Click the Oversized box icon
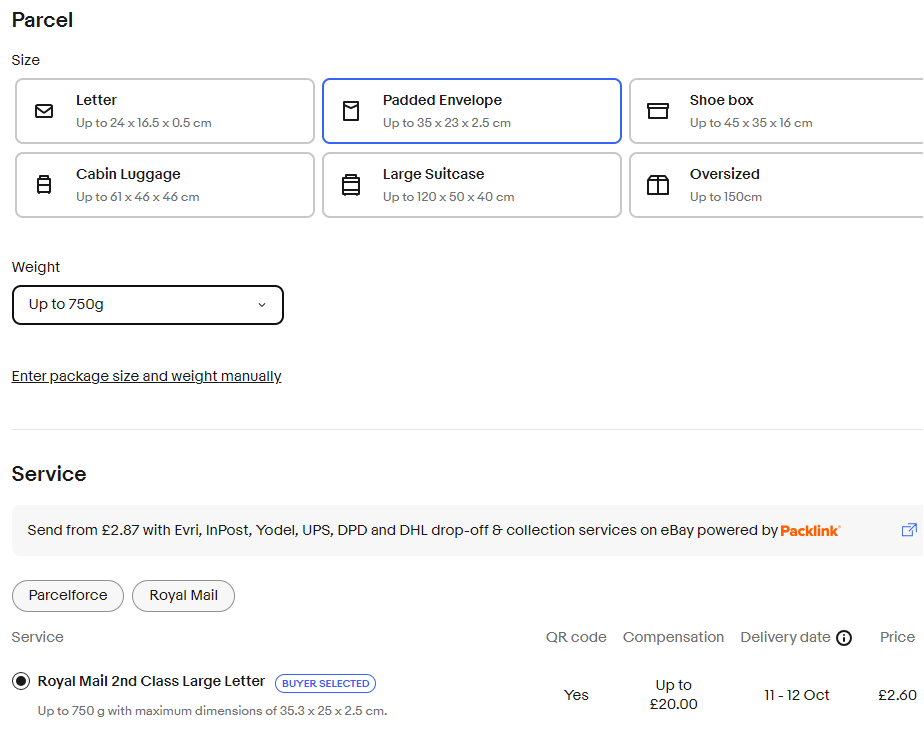 pyautogui.click(x=658, y=184)
